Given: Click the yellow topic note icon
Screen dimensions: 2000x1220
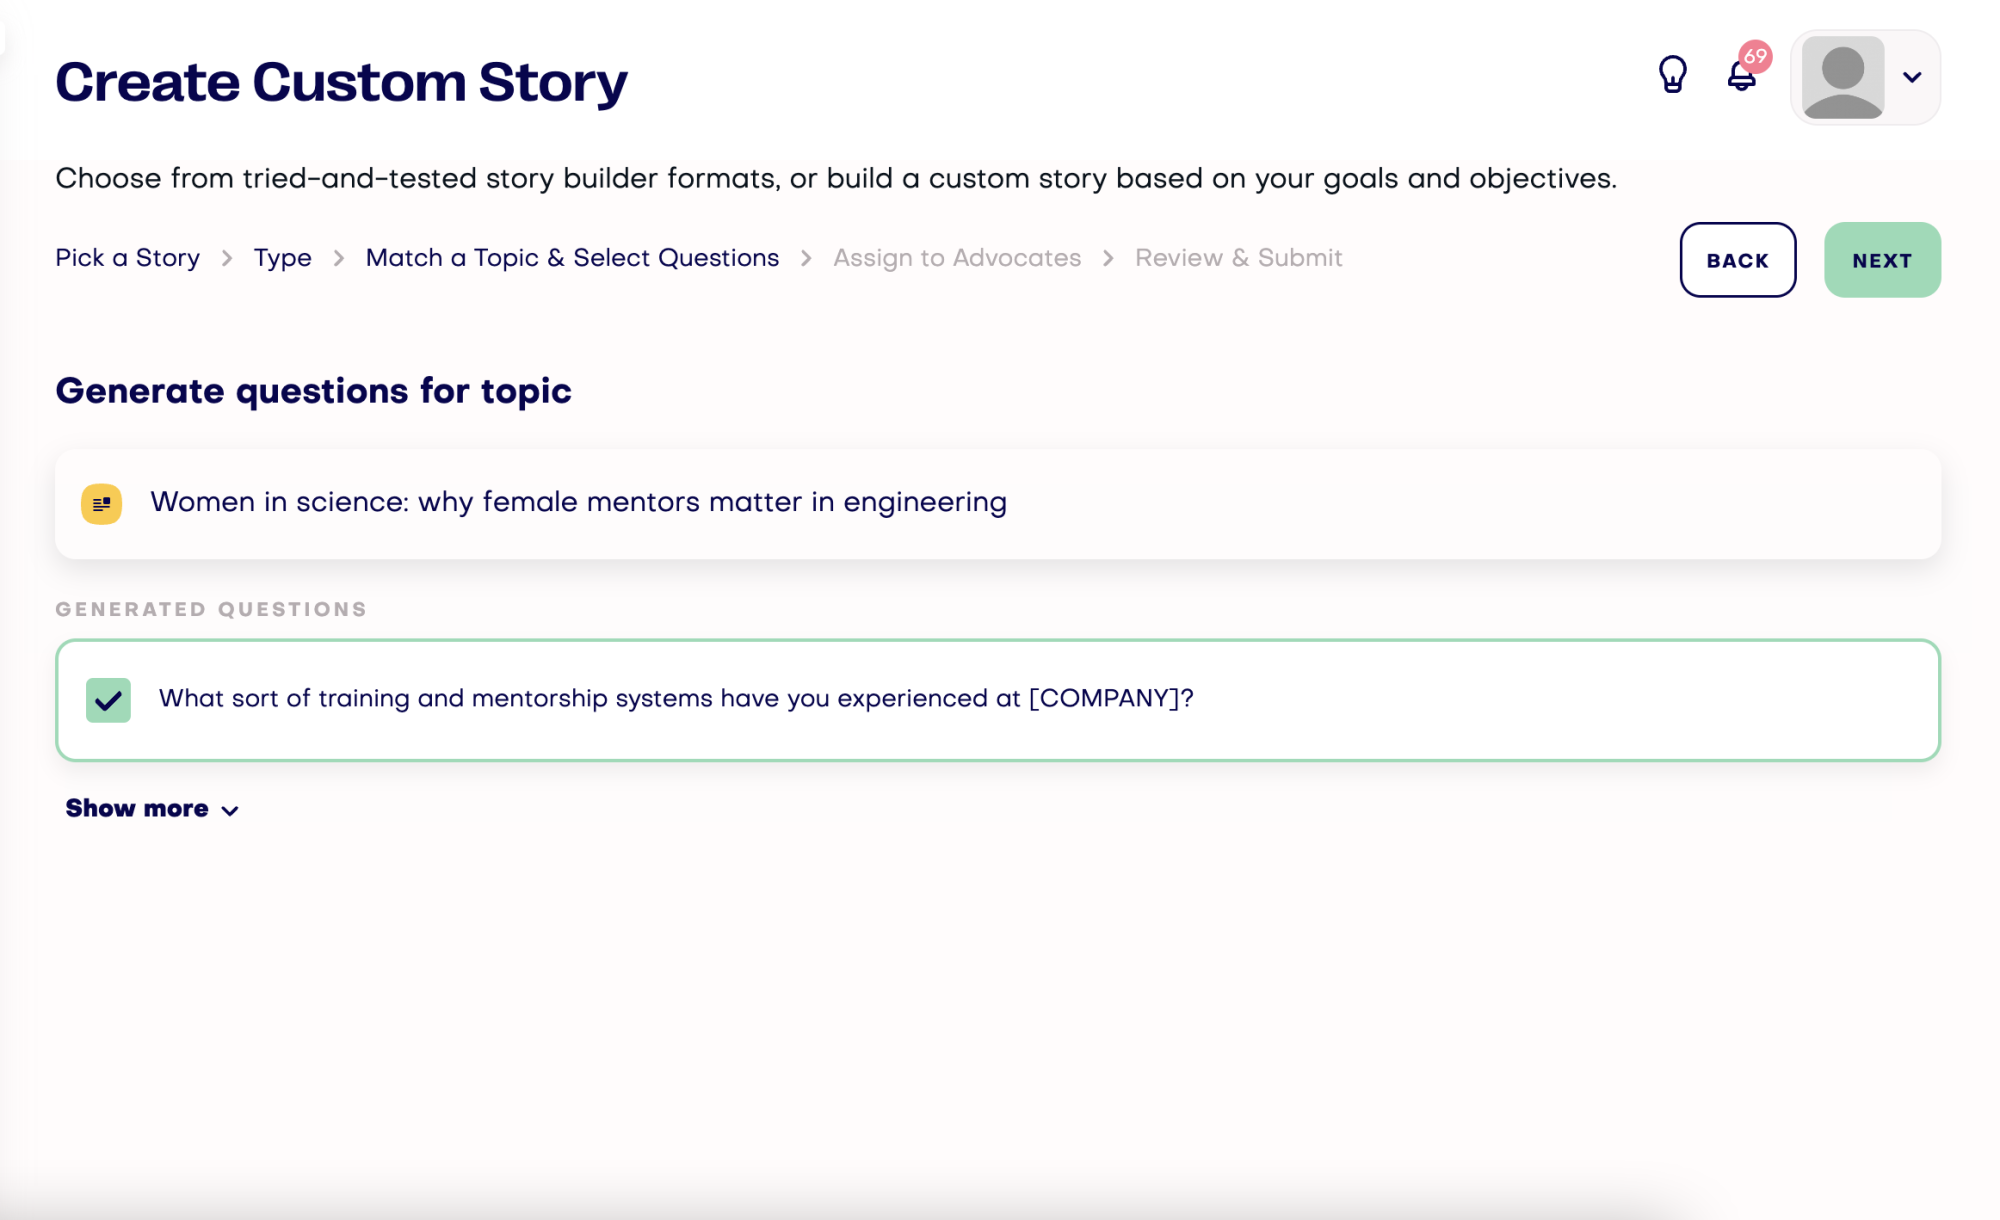Looking at the screenshot, I should pos(102,504).
